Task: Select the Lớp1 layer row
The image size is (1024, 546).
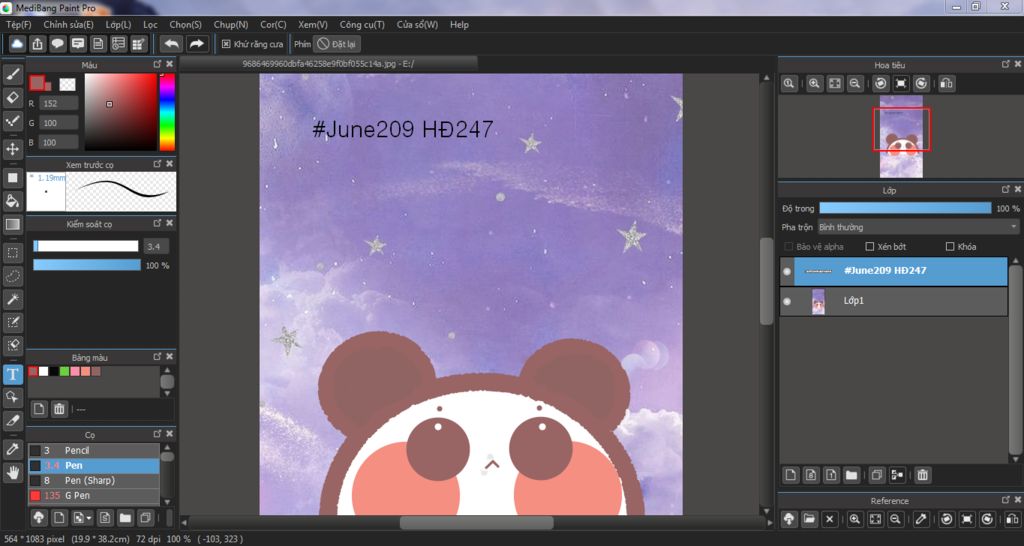Action: coord(893,301)
